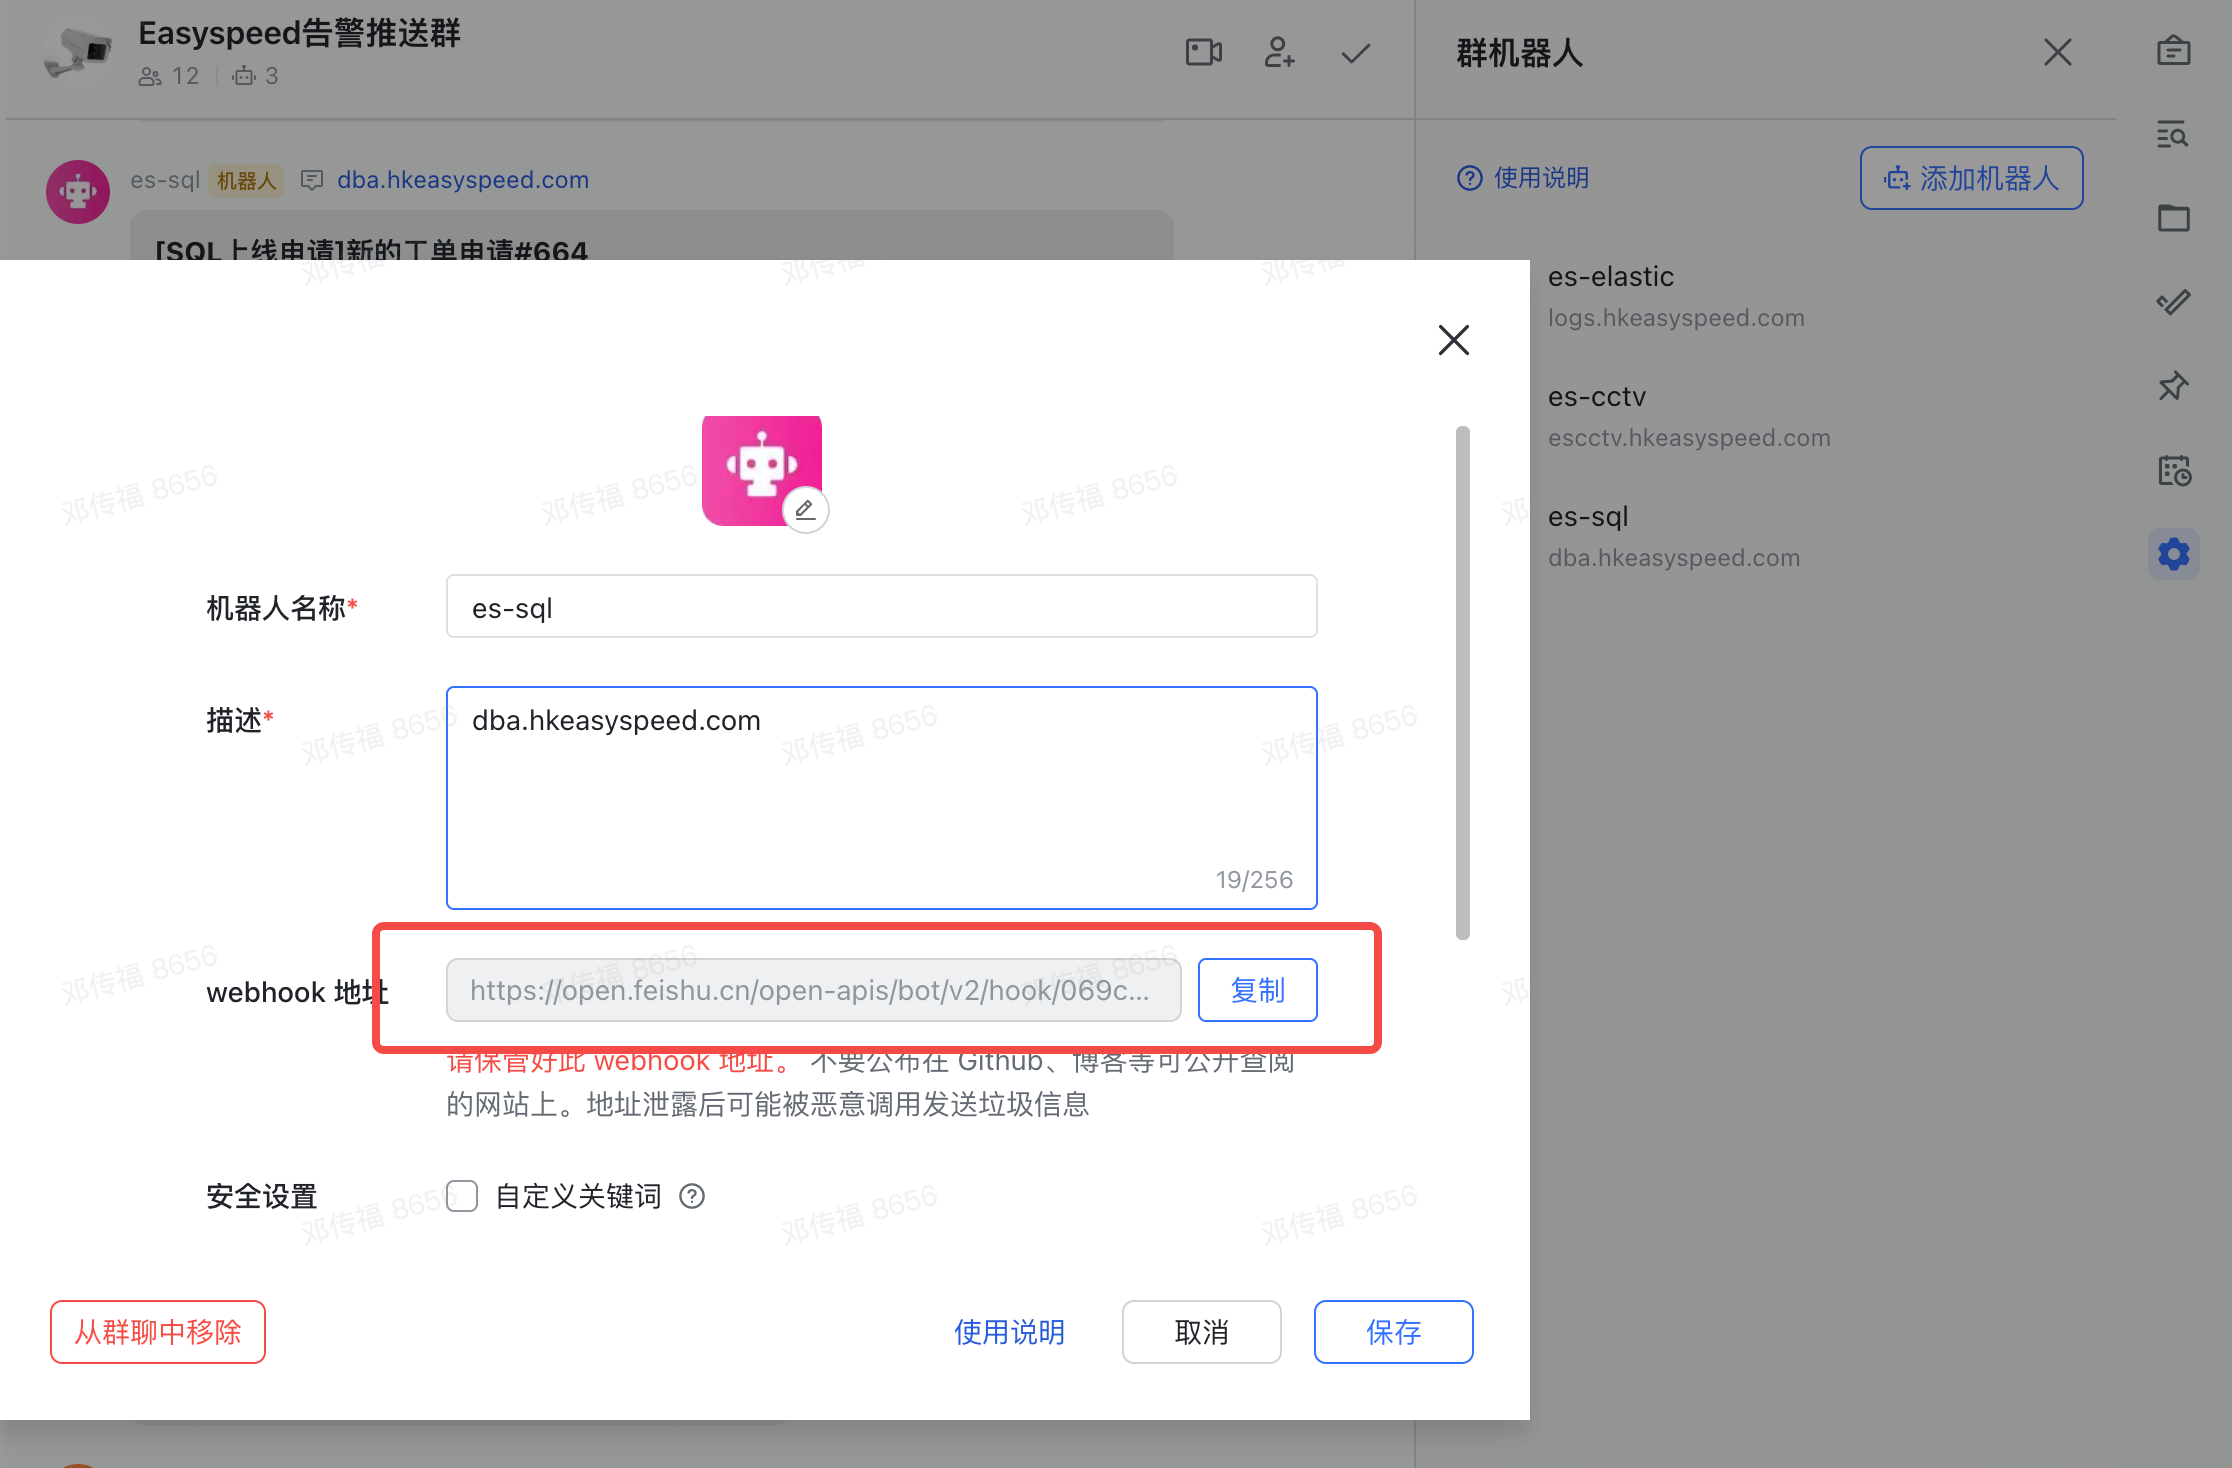2232x1468 pixels.
Task: Open the folder icon in right sidebar
Action: pyautogui.click(x=2173, y=218)
